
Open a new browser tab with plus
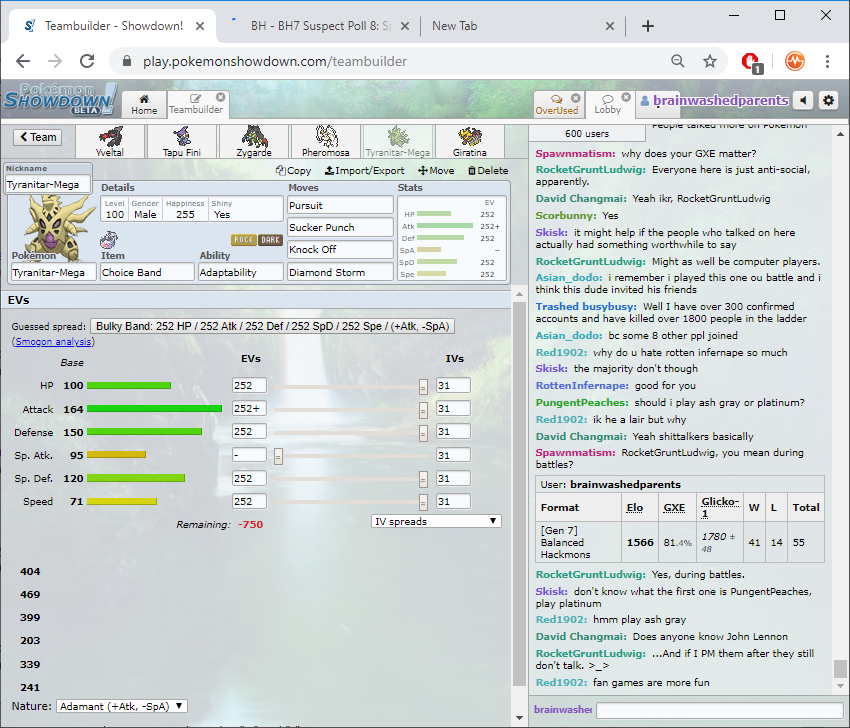648,26
